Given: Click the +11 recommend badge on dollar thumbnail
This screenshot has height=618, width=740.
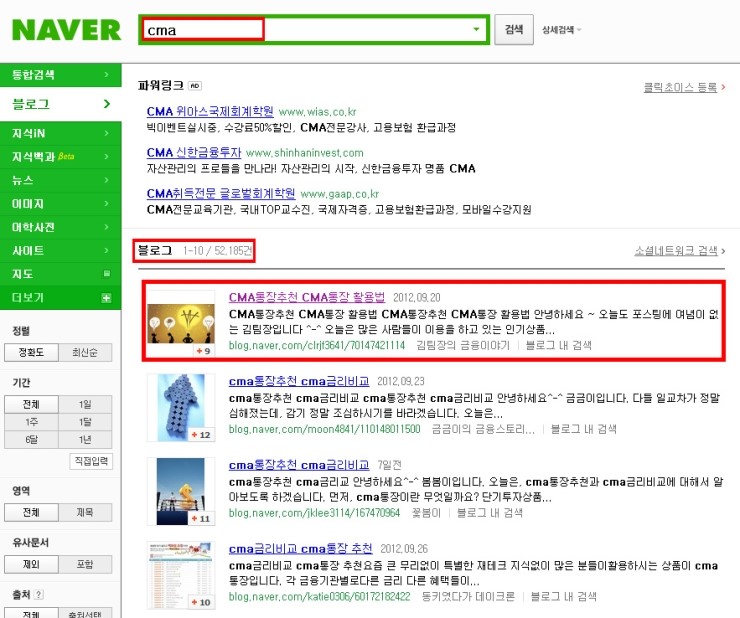Looking at the screenshot, I should pyautogui.click(x=201, y=518).
